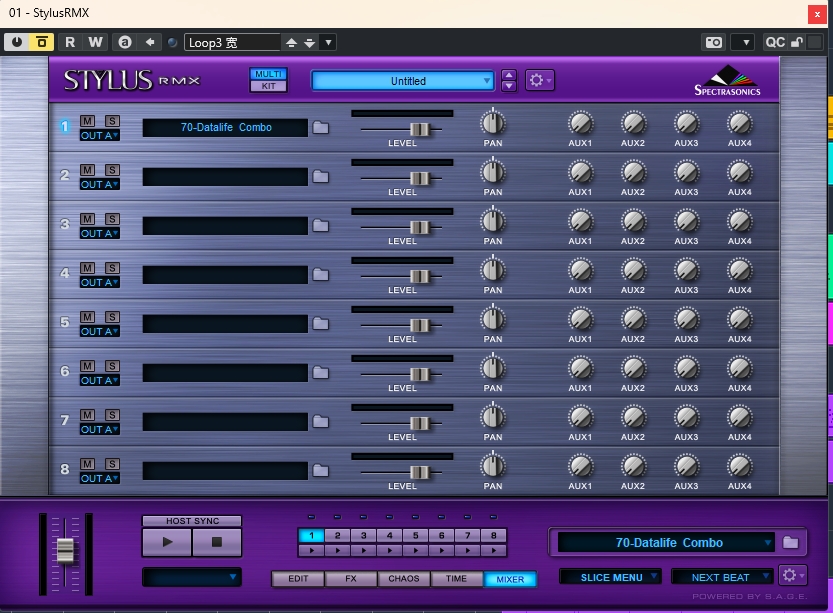Open the host preset management dropdown
Image resolution: width=833 pixels, height=613 pixels.
point(328,42)
